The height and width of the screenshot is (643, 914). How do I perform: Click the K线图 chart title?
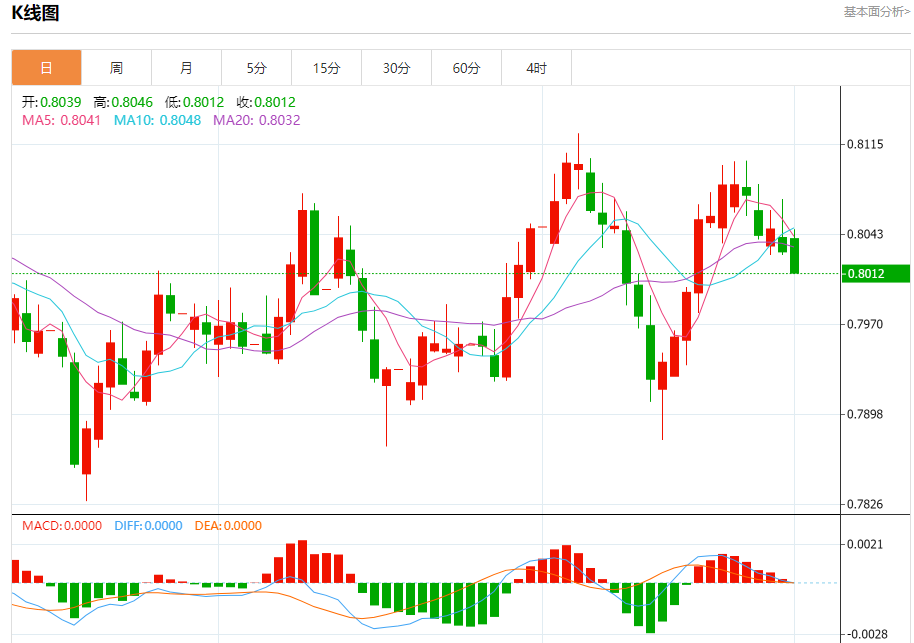pos(36,14)
